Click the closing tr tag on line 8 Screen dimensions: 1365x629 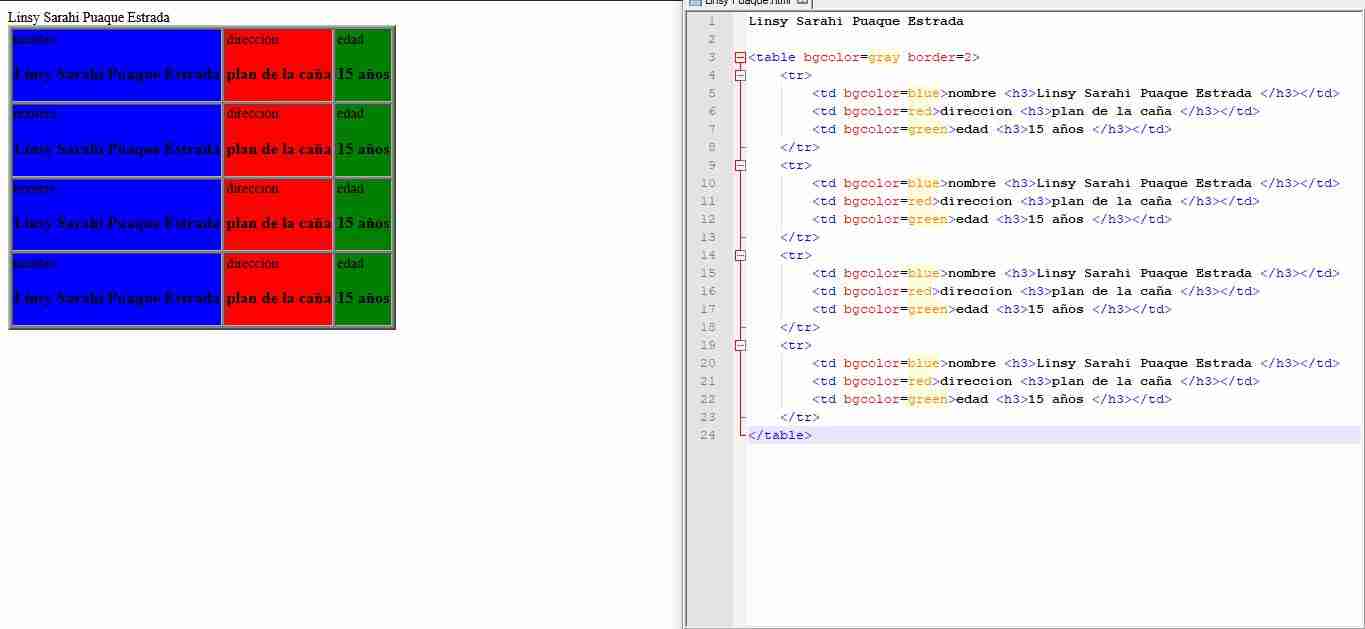coord(800,147)
